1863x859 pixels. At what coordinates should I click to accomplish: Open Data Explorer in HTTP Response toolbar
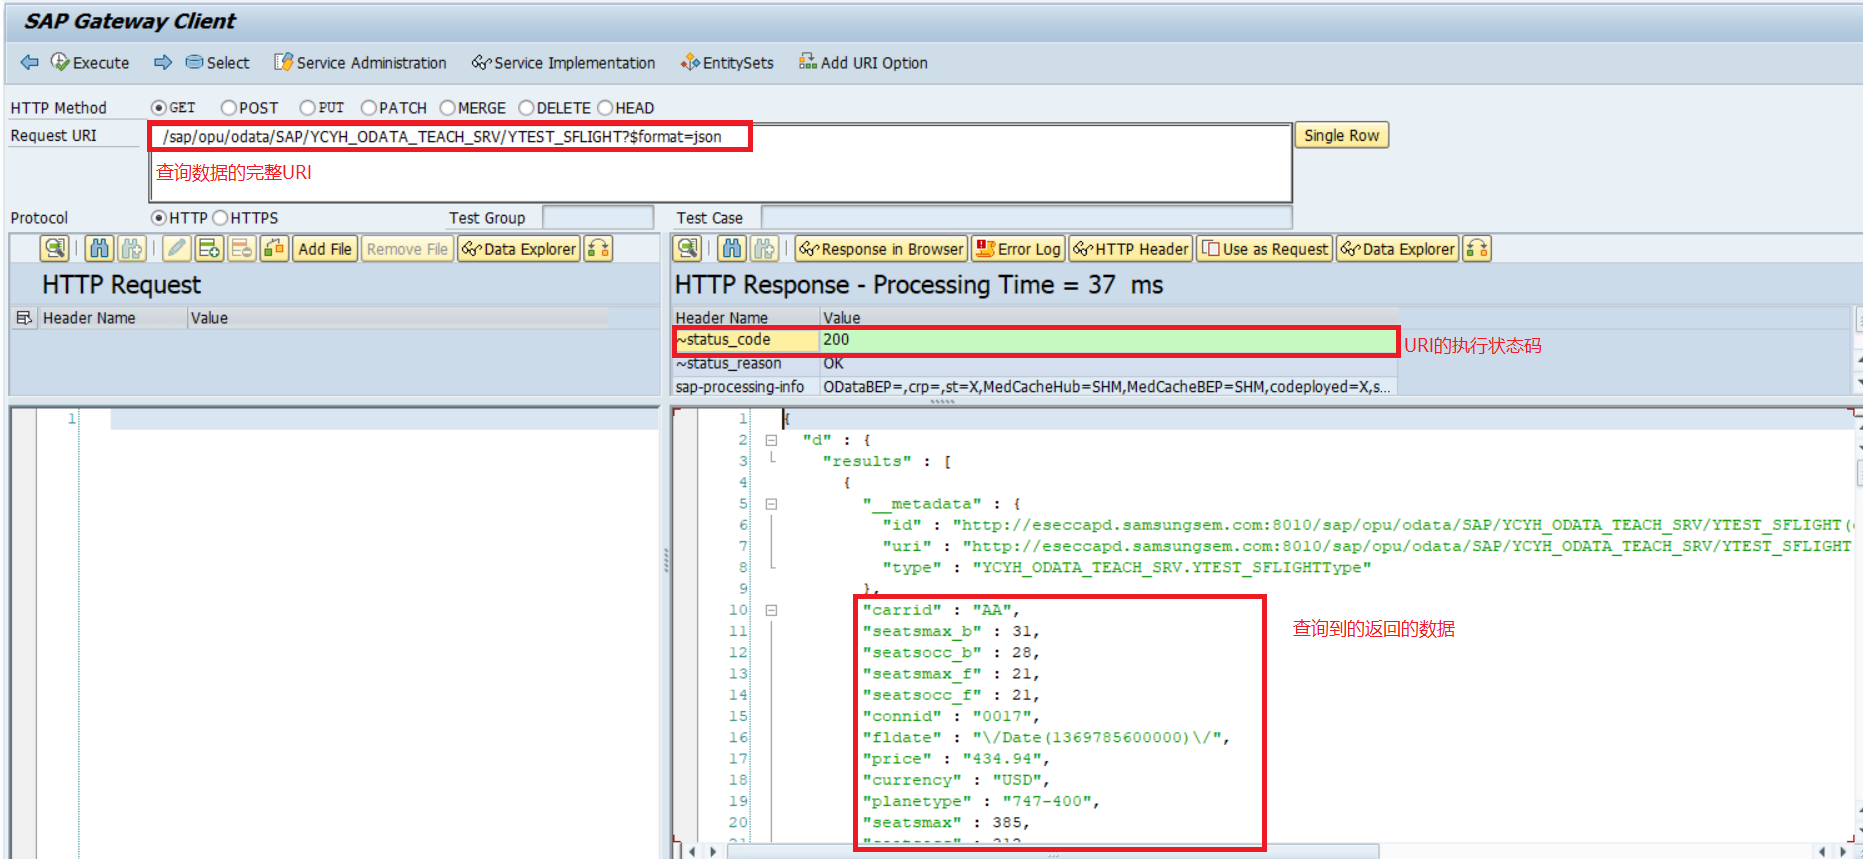pos(1398,249)
